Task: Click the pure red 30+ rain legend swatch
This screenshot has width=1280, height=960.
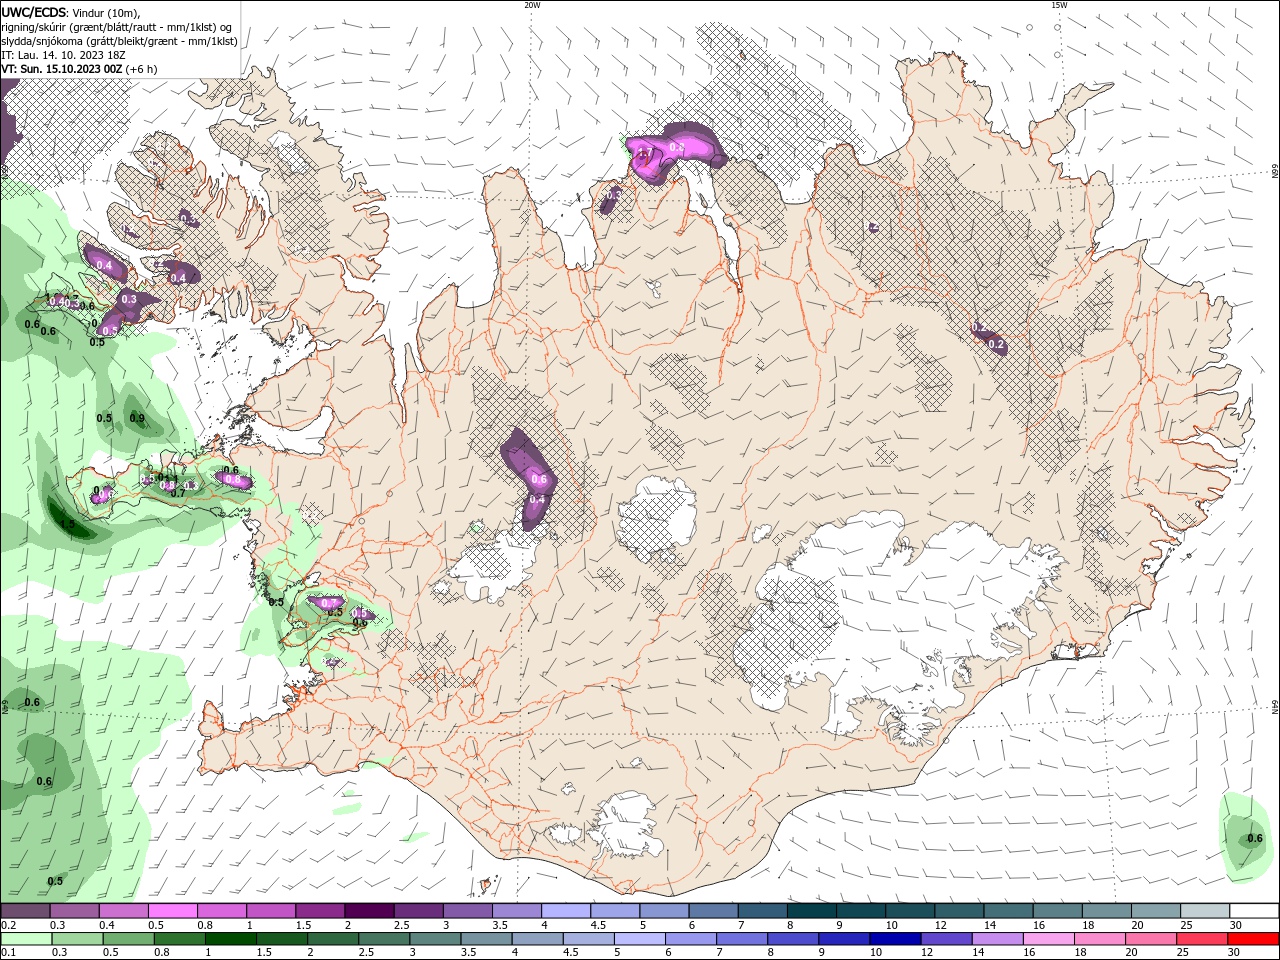Action: (1252, 939)
